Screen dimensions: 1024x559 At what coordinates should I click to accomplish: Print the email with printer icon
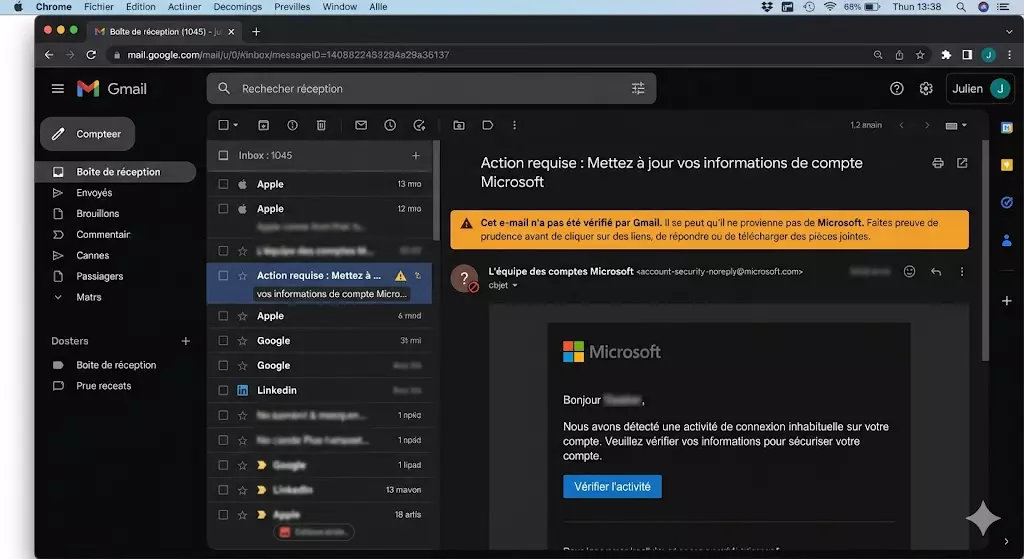[x=938, y=163]
